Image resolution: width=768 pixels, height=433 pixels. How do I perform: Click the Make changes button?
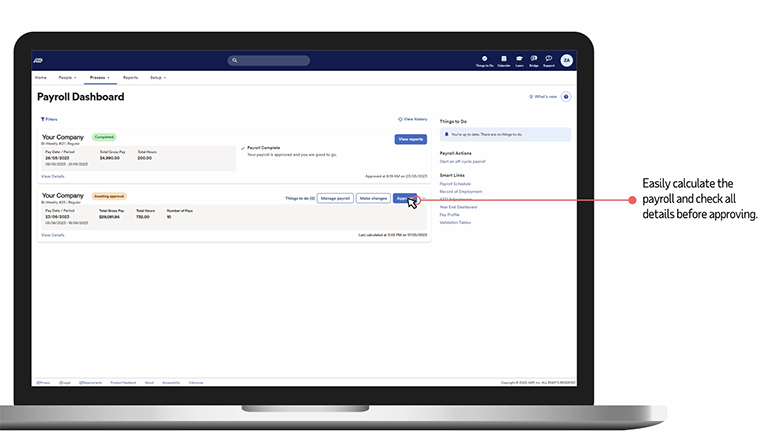point(373,198)
